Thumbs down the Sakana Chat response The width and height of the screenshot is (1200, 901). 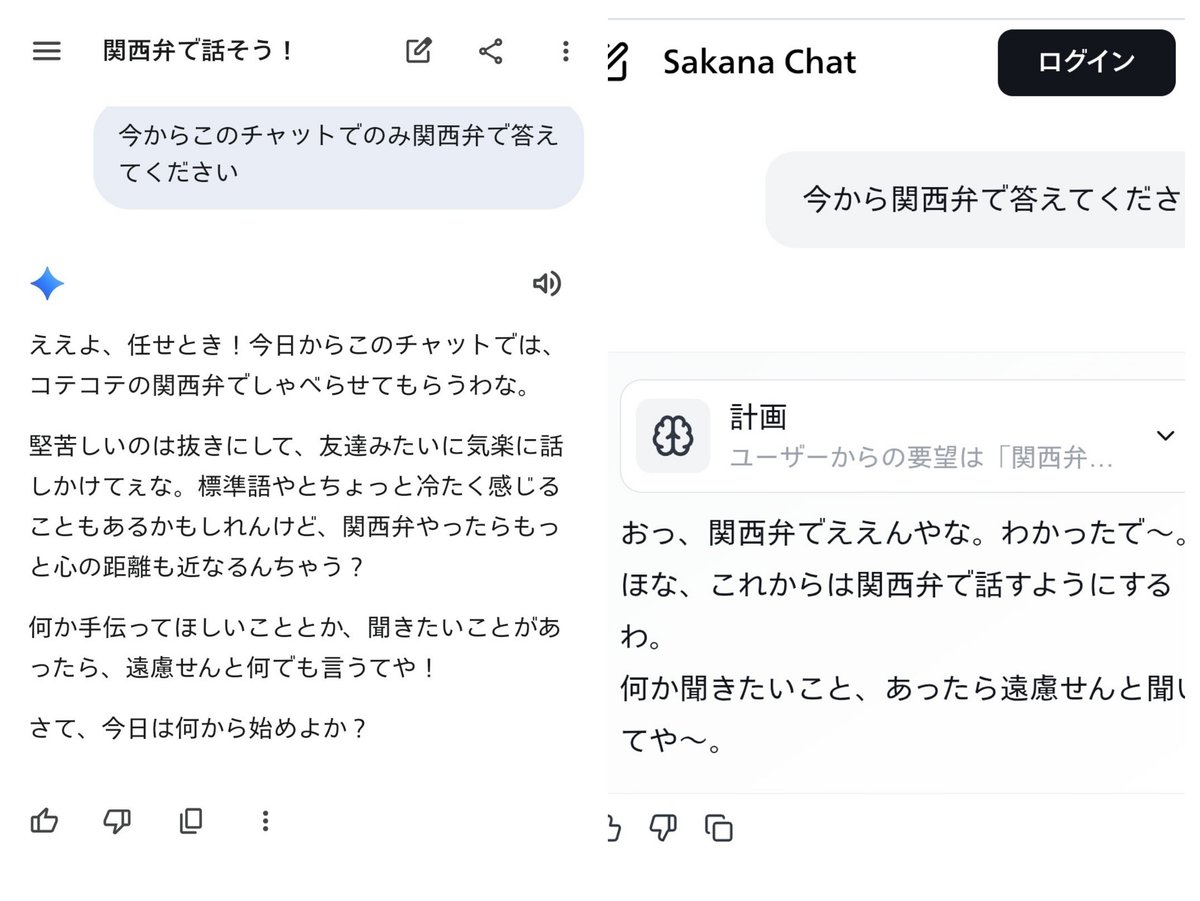pos(663,828)
